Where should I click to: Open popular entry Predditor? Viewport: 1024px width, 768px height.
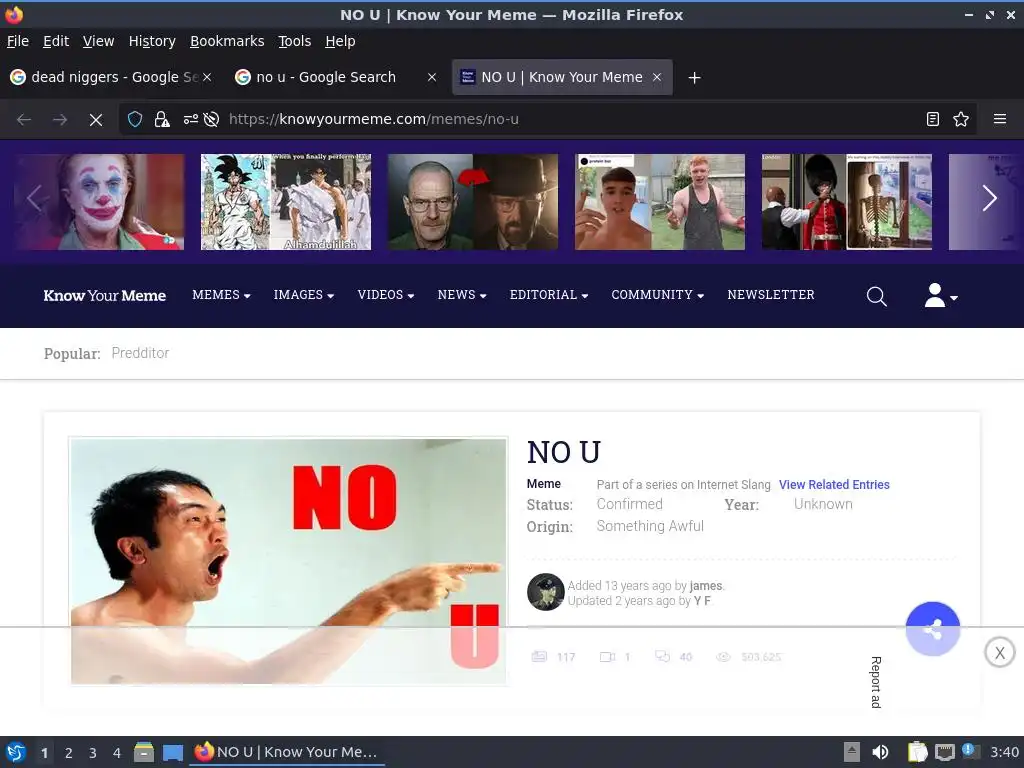coord(140,353)
